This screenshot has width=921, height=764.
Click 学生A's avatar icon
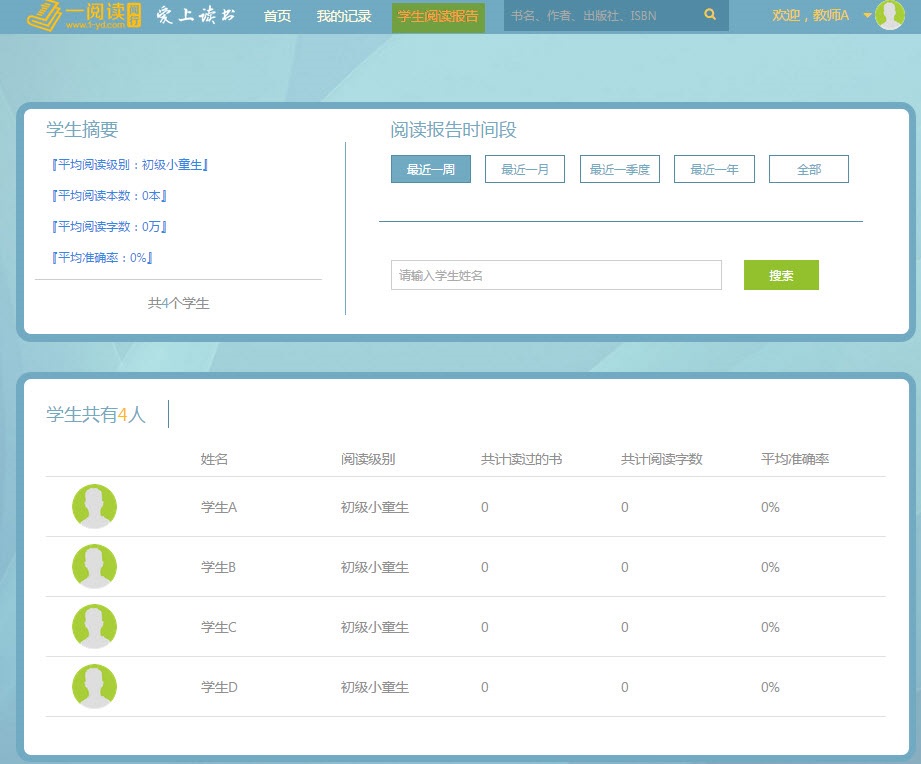[94, 507]
